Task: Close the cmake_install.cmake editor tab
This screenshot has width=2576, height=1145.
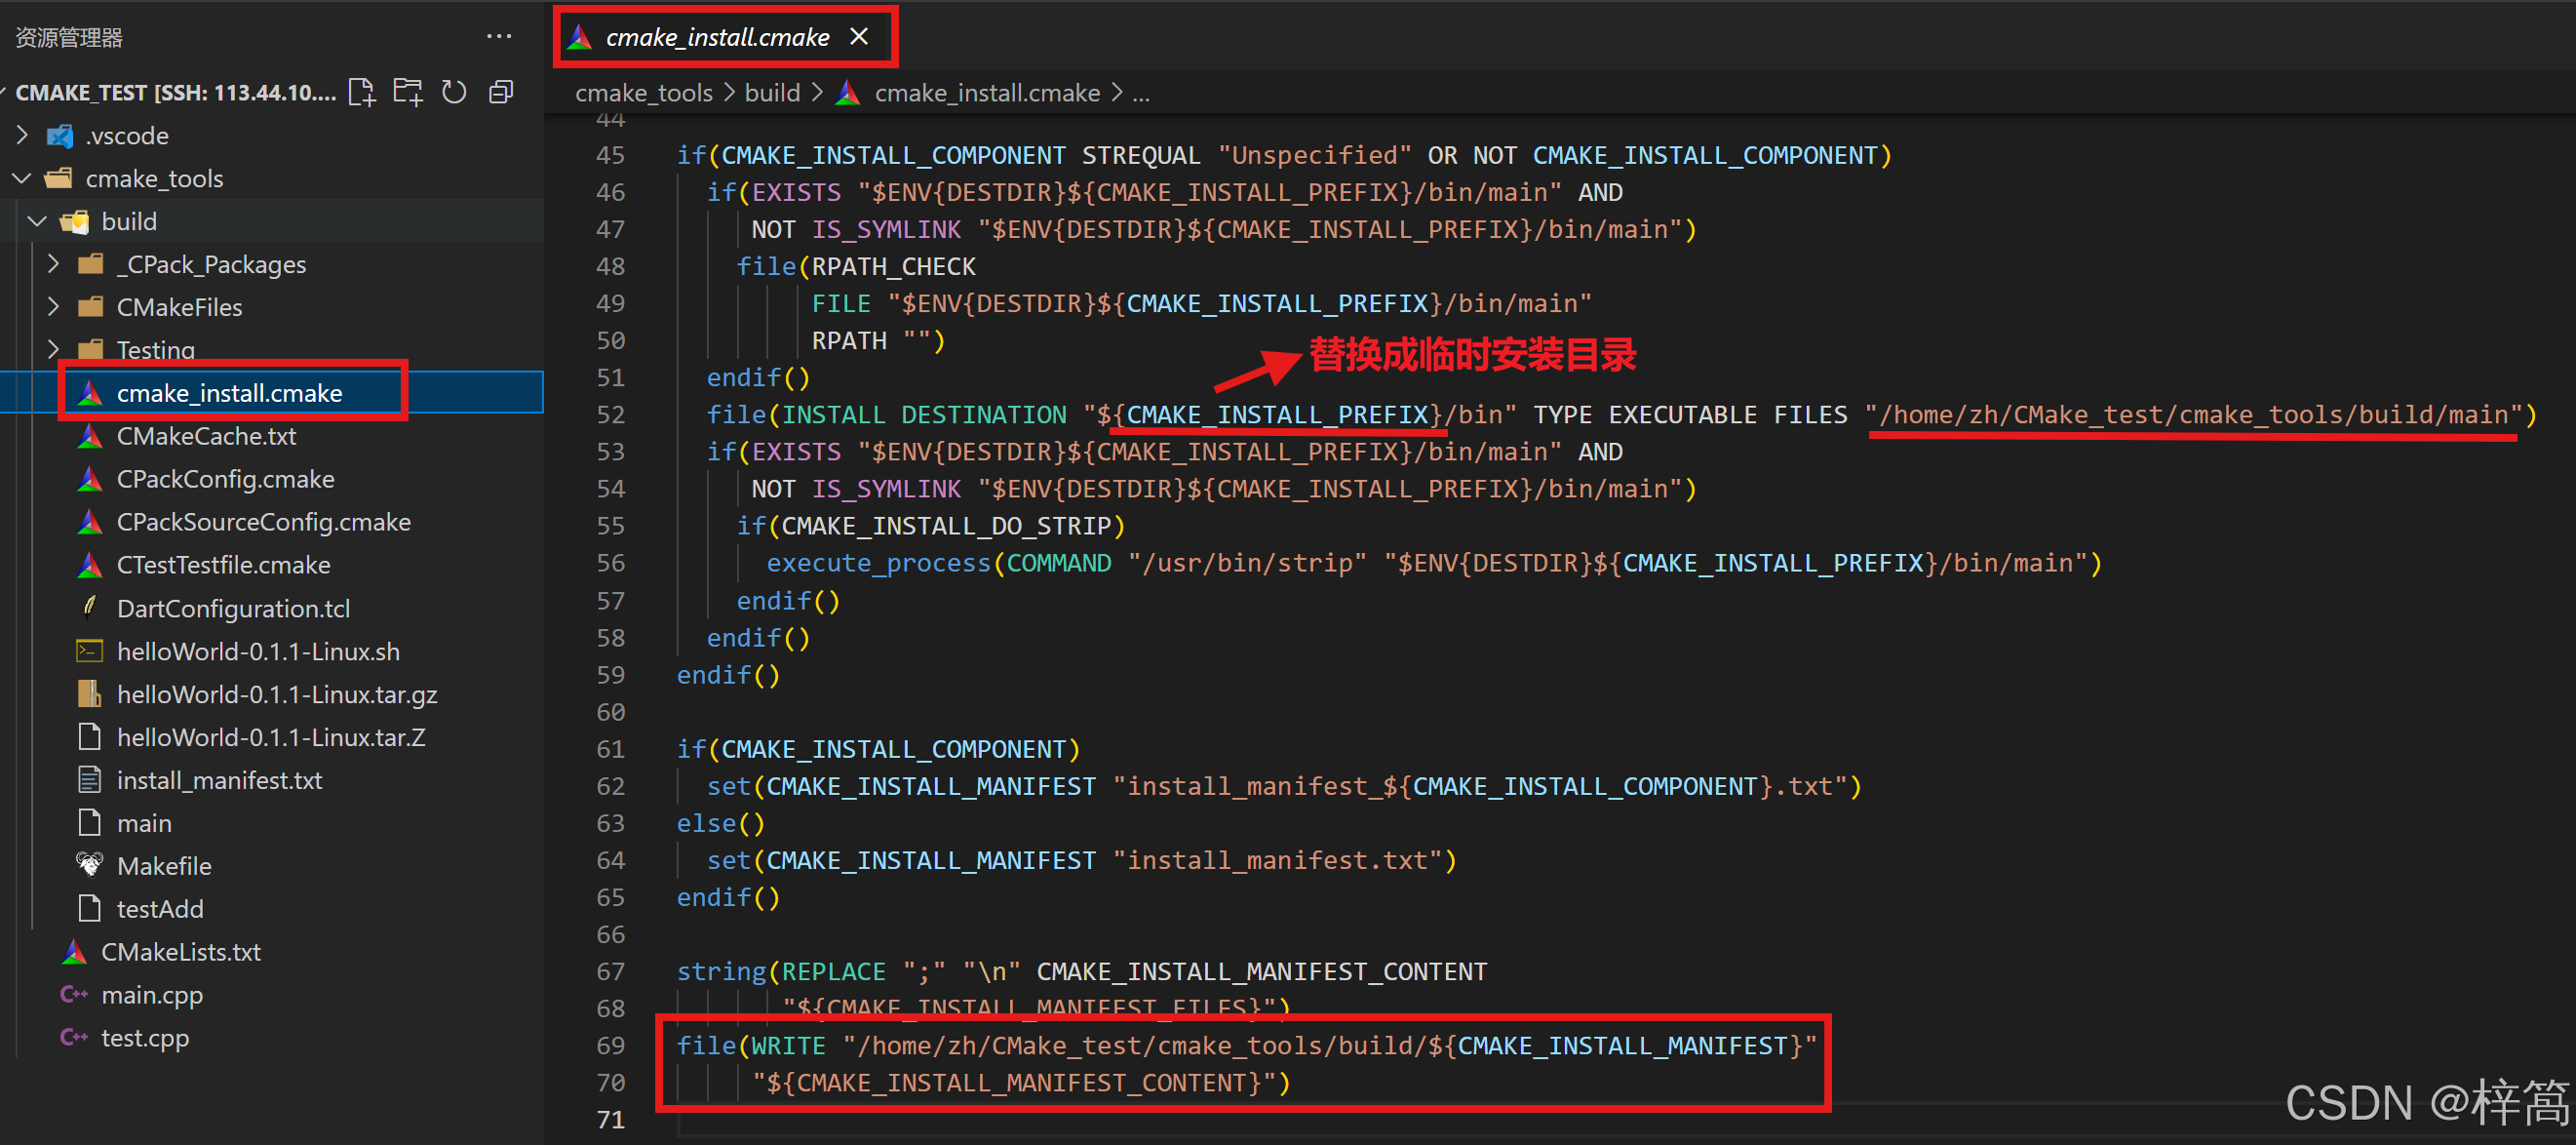Action: 858,37
